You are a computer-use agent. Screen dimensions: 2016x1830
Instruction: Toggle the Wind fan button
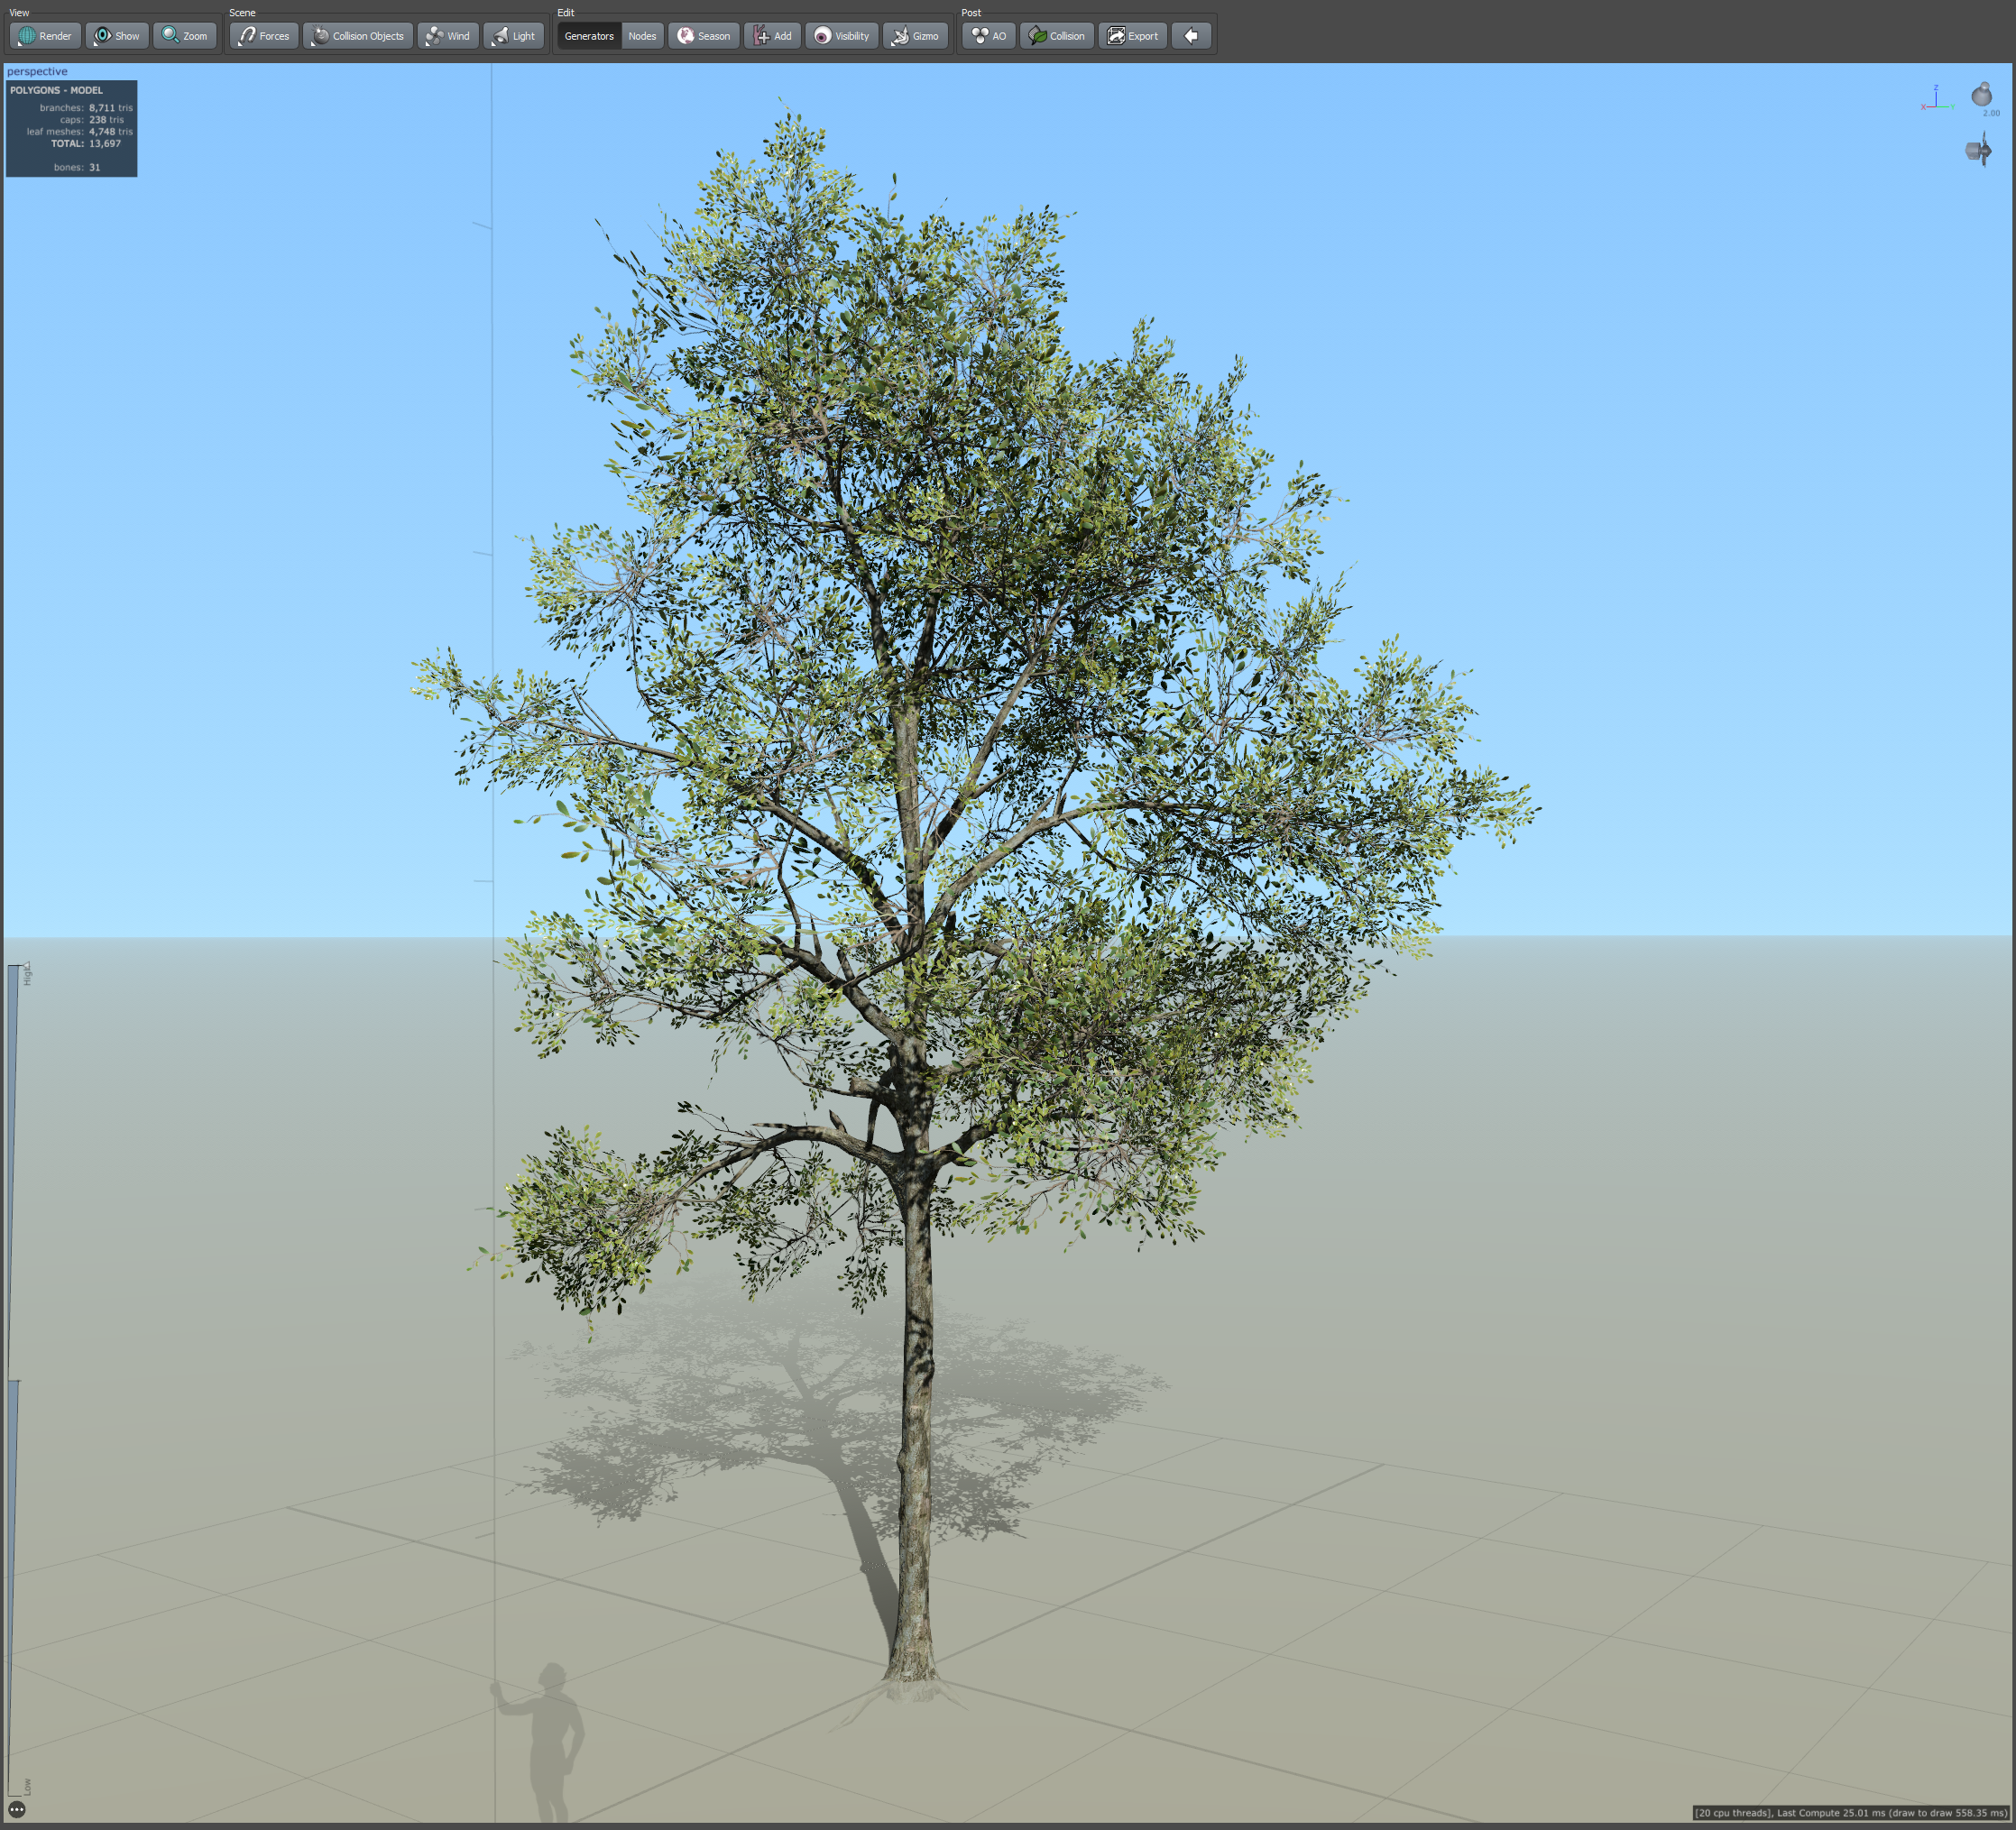[447, 36]
